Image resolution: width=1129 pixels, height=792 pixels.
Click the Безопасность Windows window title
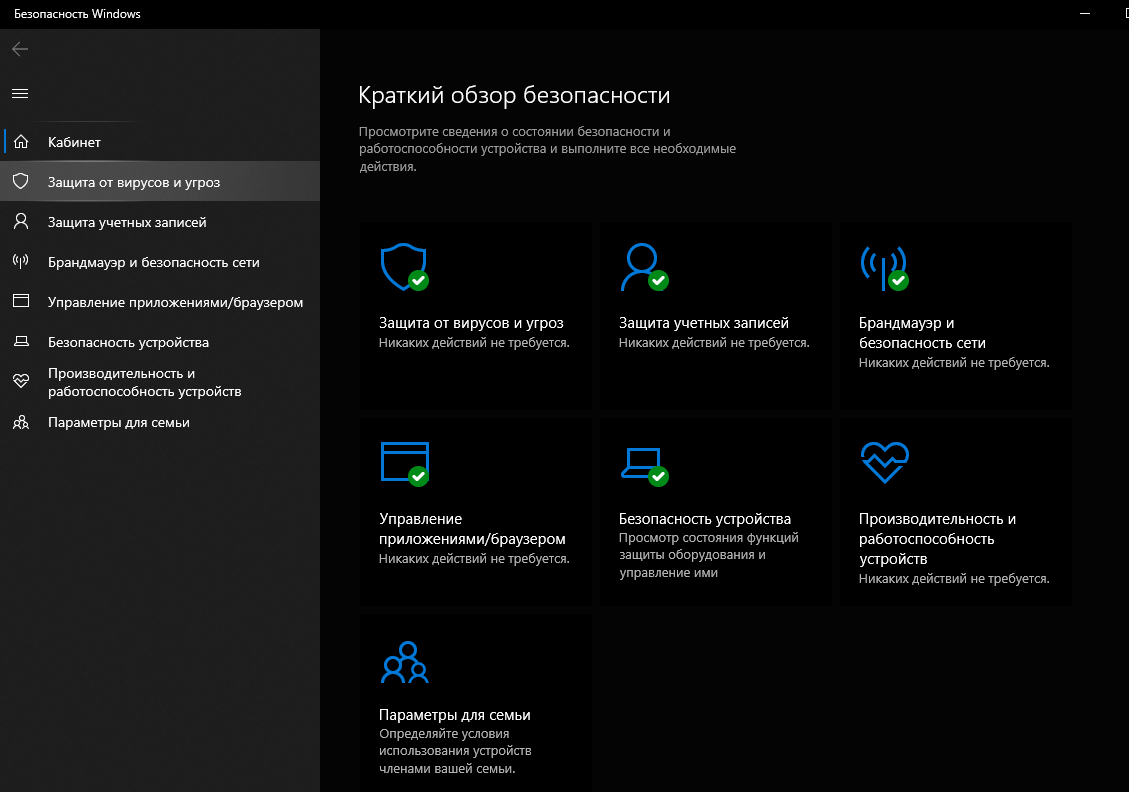point(77,14)
